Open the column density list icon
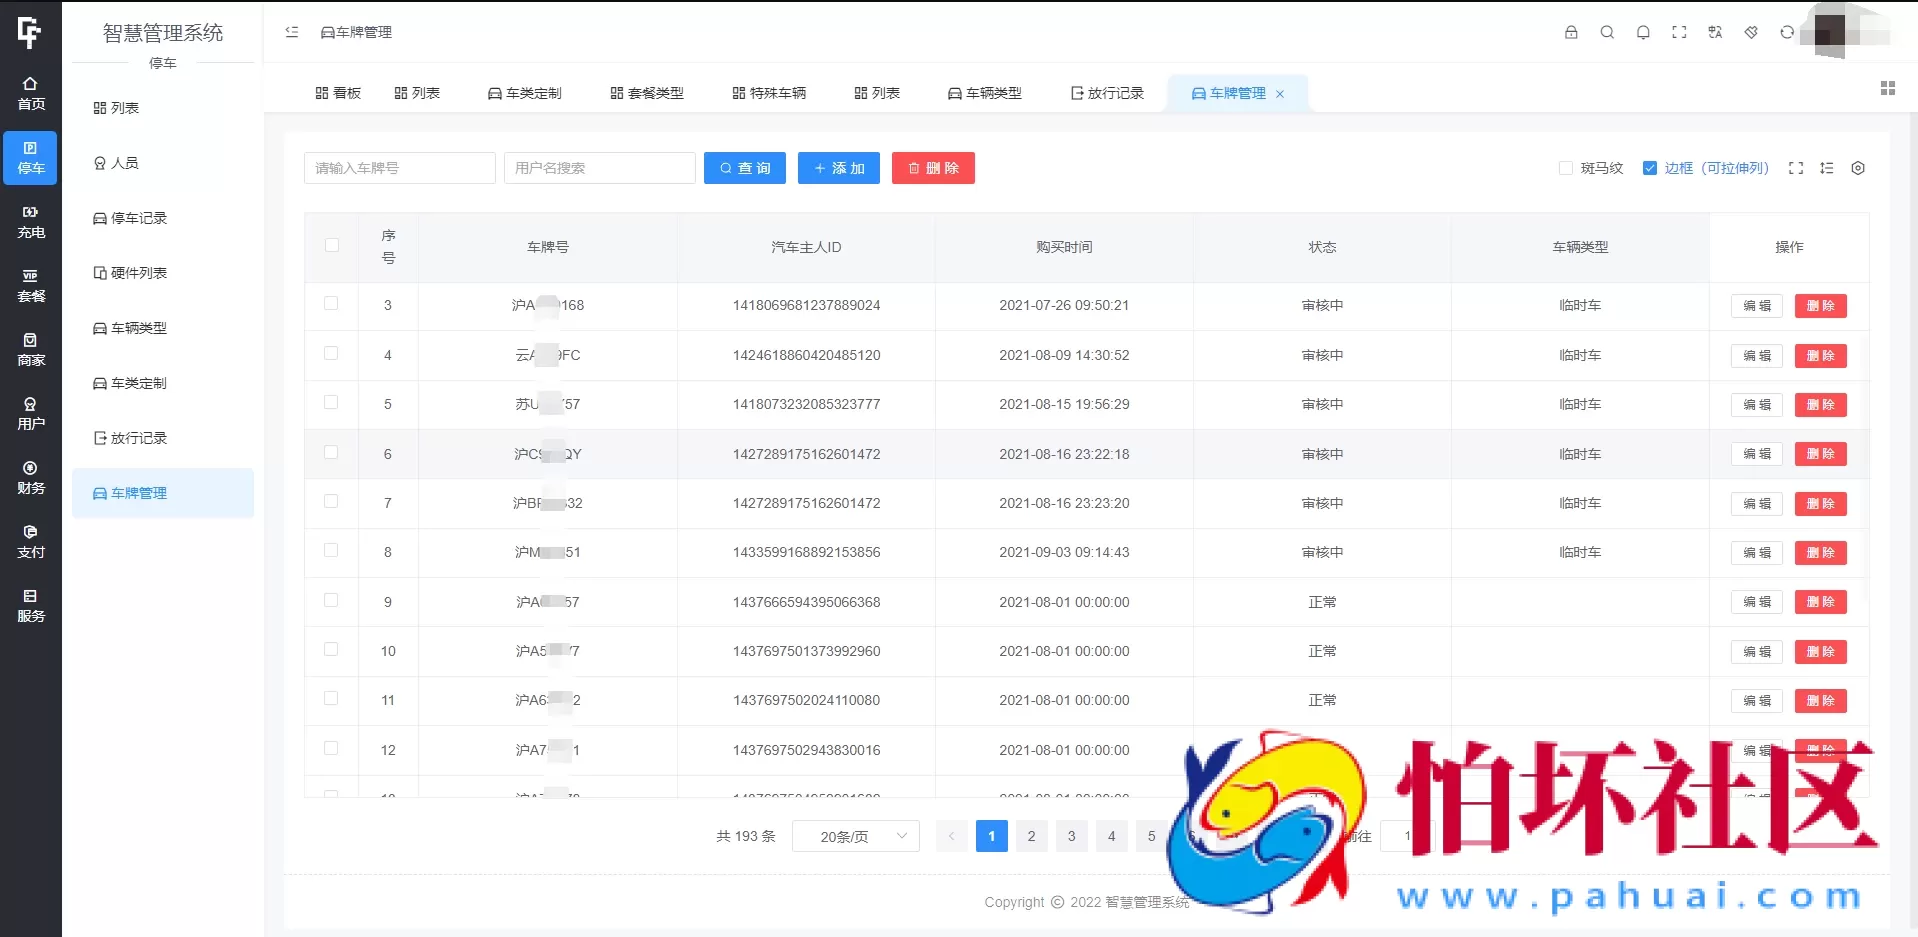1918x937 pixels. tap(1827, 168)
